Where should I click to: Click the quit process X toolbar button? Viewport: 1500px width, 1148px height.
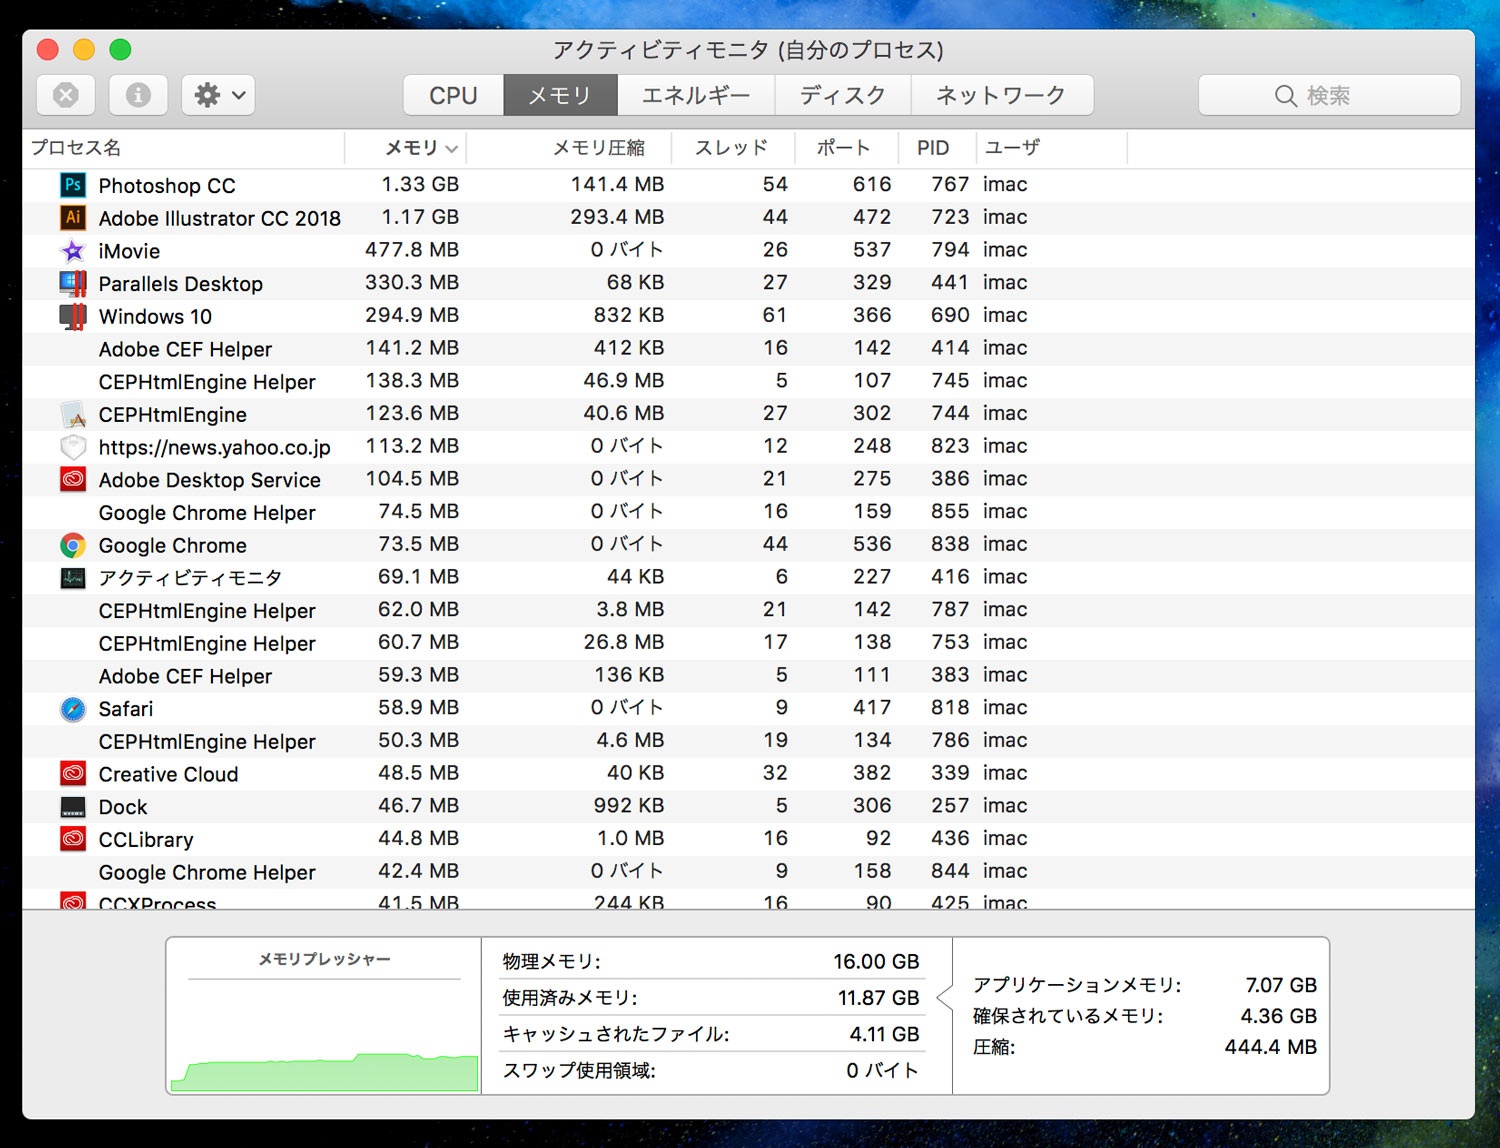pyautogui.click(x=66, y=95)
